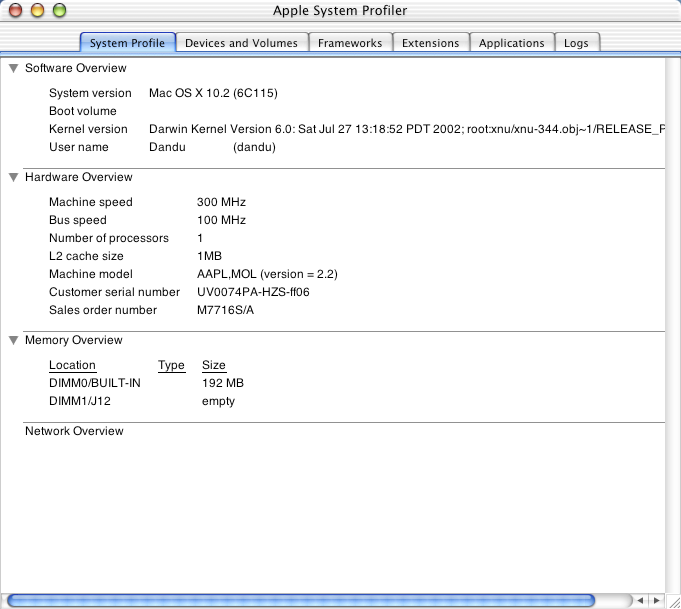681x609 pixels.
Task: Click the green zoom window button
Action: pos(58,10)
